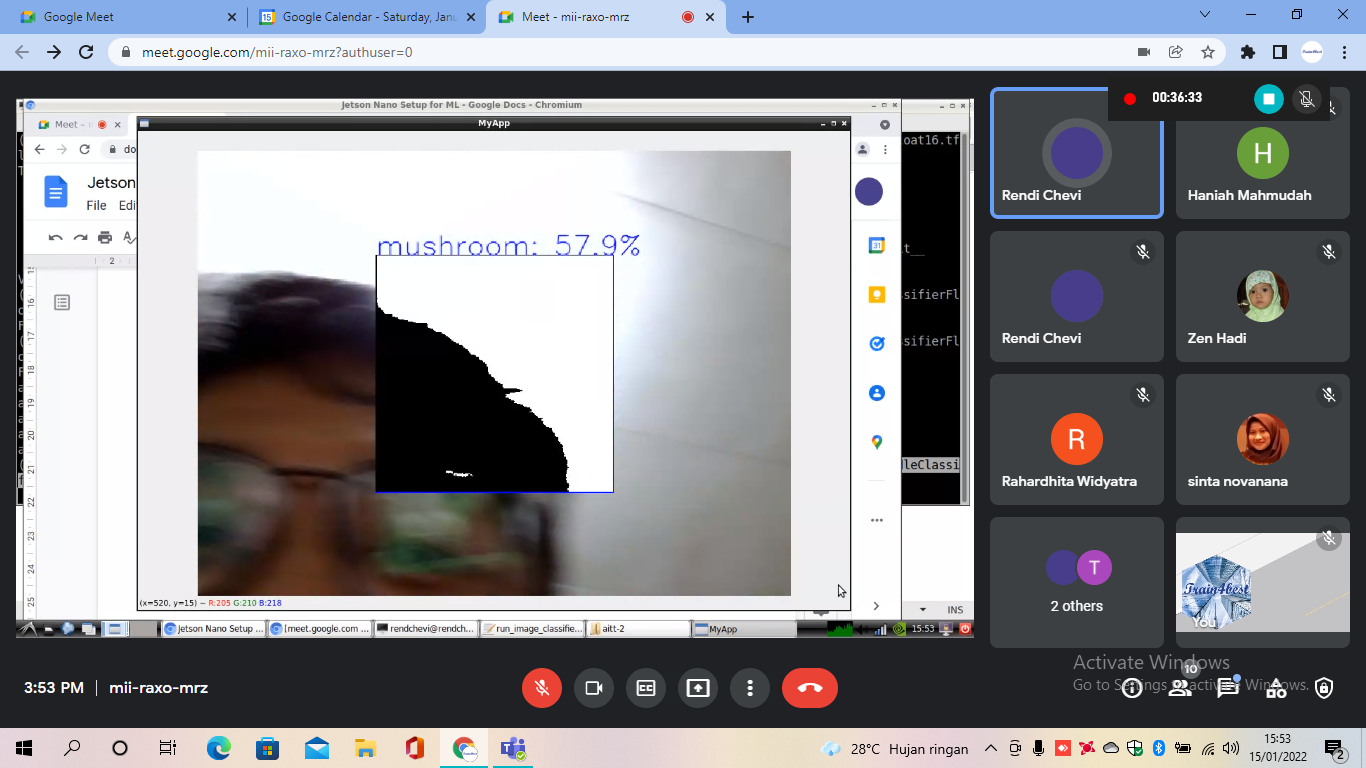Open Windows taskbar search
The width and height of the screenshot is (1366, 768).
pos(72,748)
